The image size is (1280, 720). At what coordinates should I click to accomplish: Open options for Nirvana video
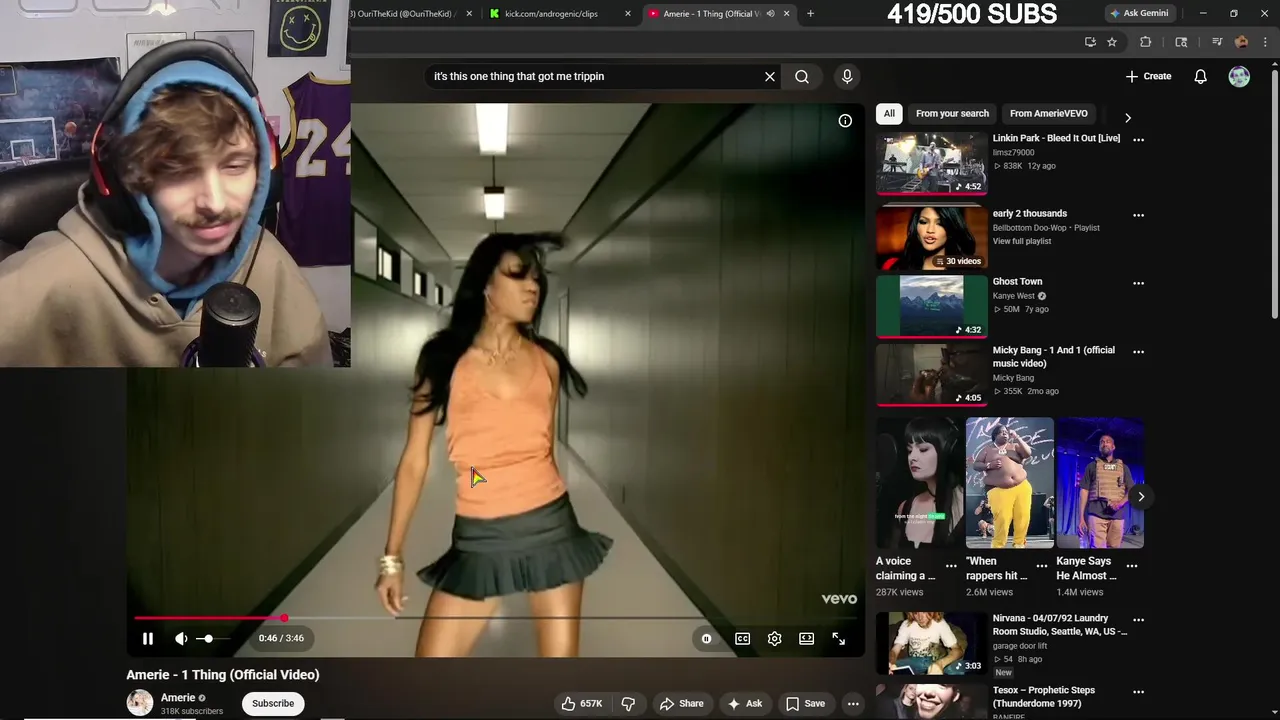(x=1138, y=620)
